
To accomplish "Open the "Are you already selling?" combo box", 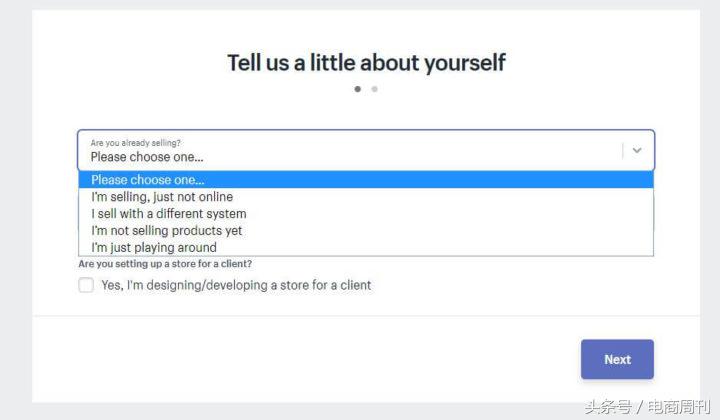I will pos(350,150).
